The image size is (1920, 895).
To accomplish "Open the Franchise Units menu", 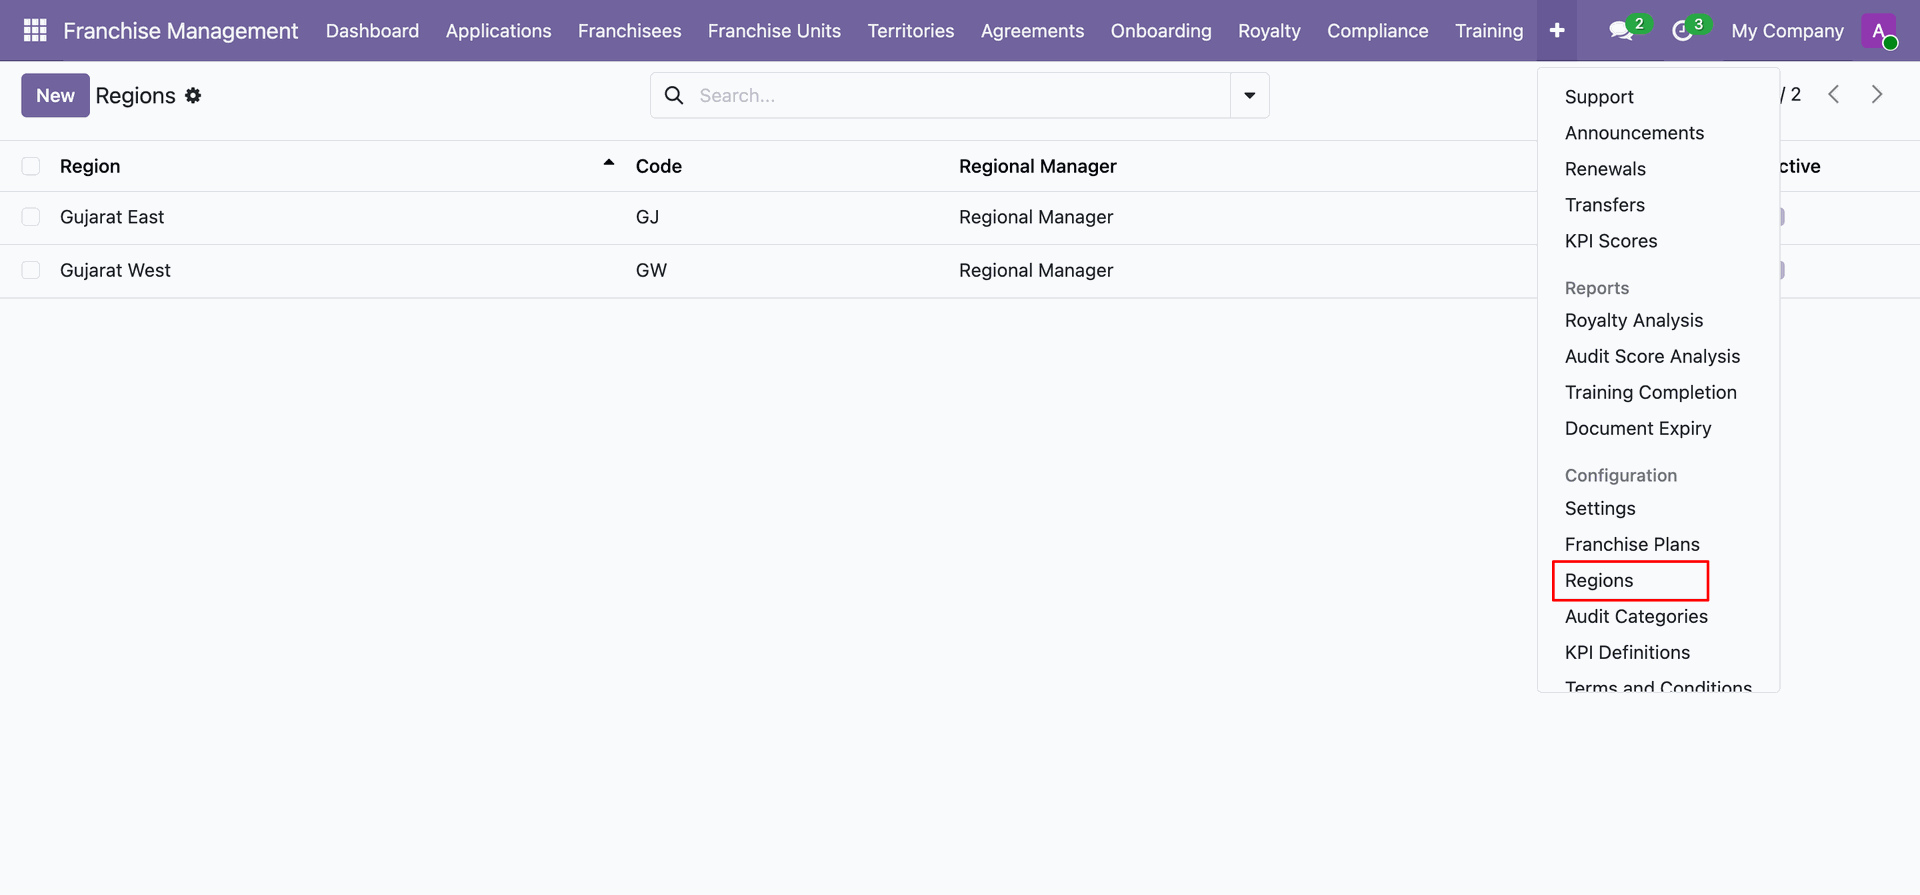I will 774,31.
